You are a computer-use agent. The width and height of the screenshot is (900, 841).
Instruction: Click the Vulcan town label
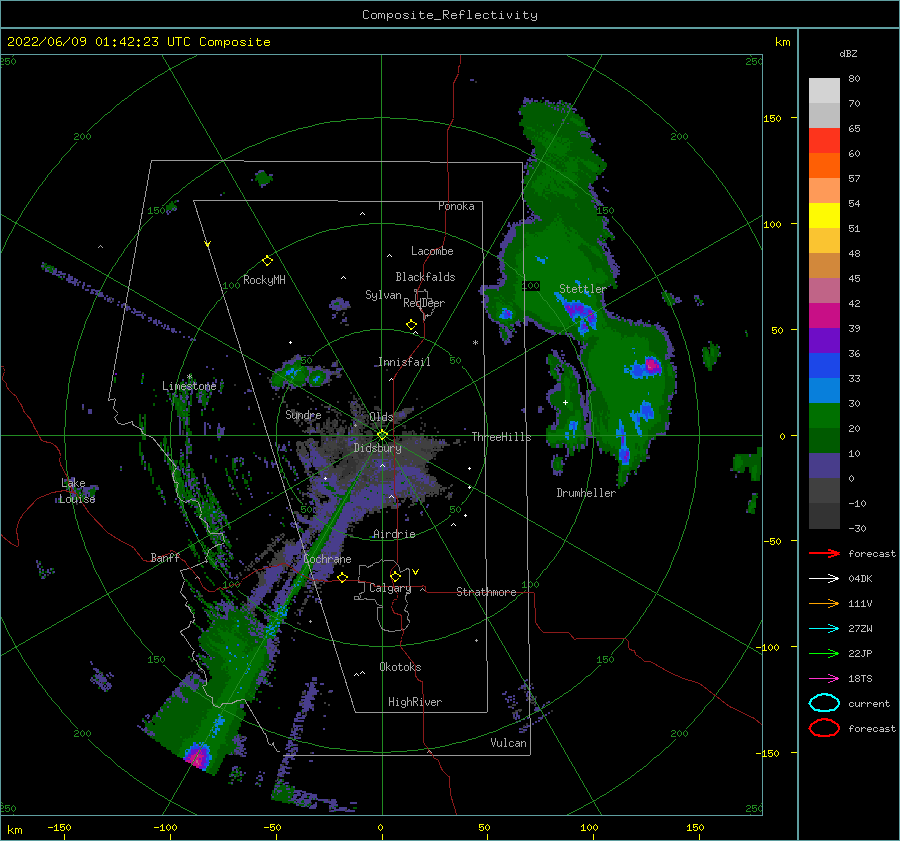508,743
